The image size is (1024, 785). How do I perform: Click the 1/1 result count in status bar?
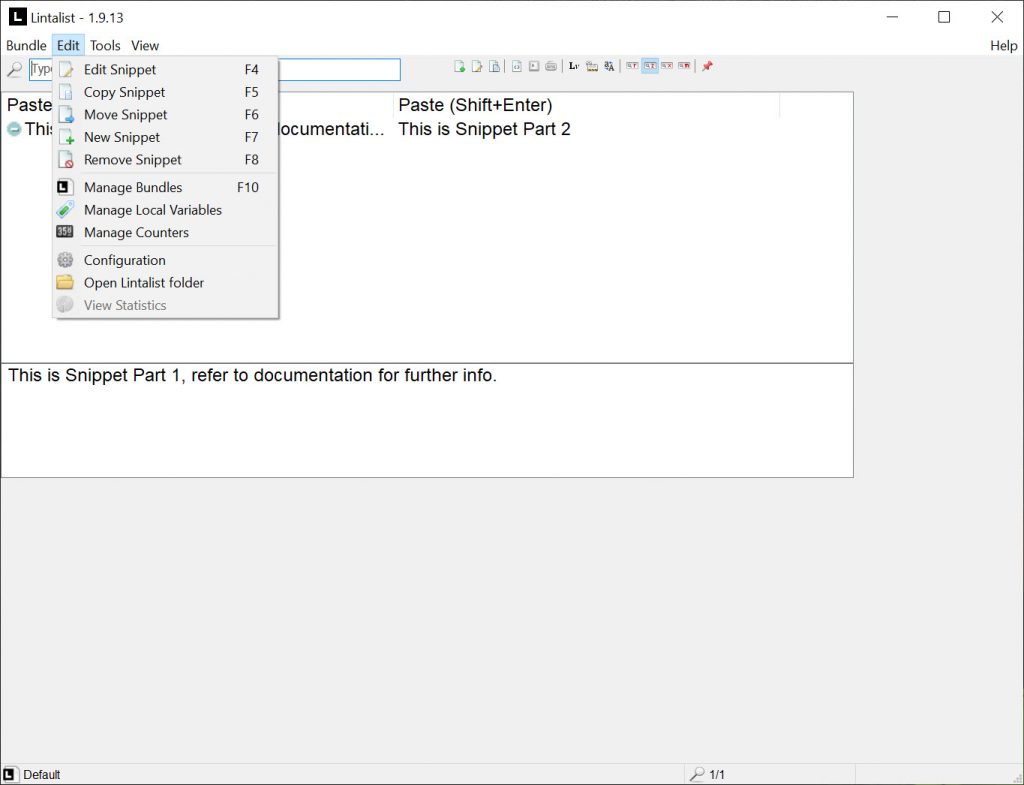click(717, 775)
